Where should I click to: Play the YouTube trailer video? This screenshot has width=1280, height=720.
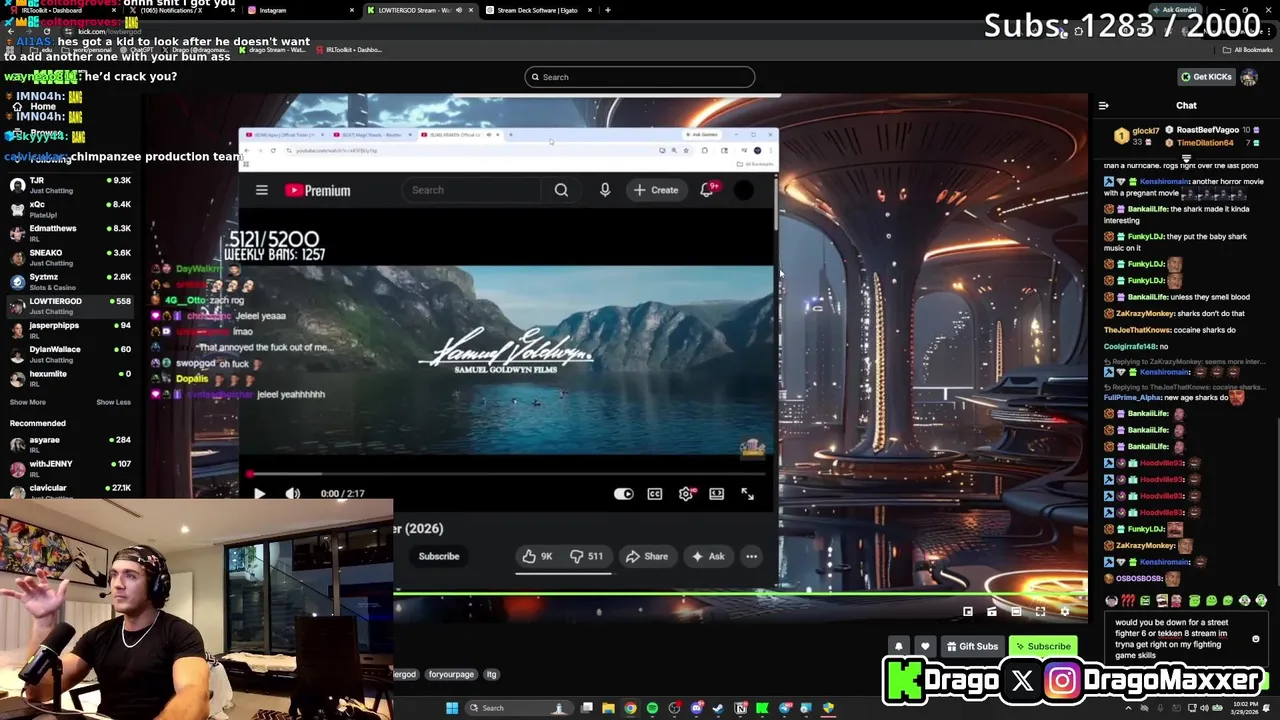pyautogui.click(x=260, y=493)
